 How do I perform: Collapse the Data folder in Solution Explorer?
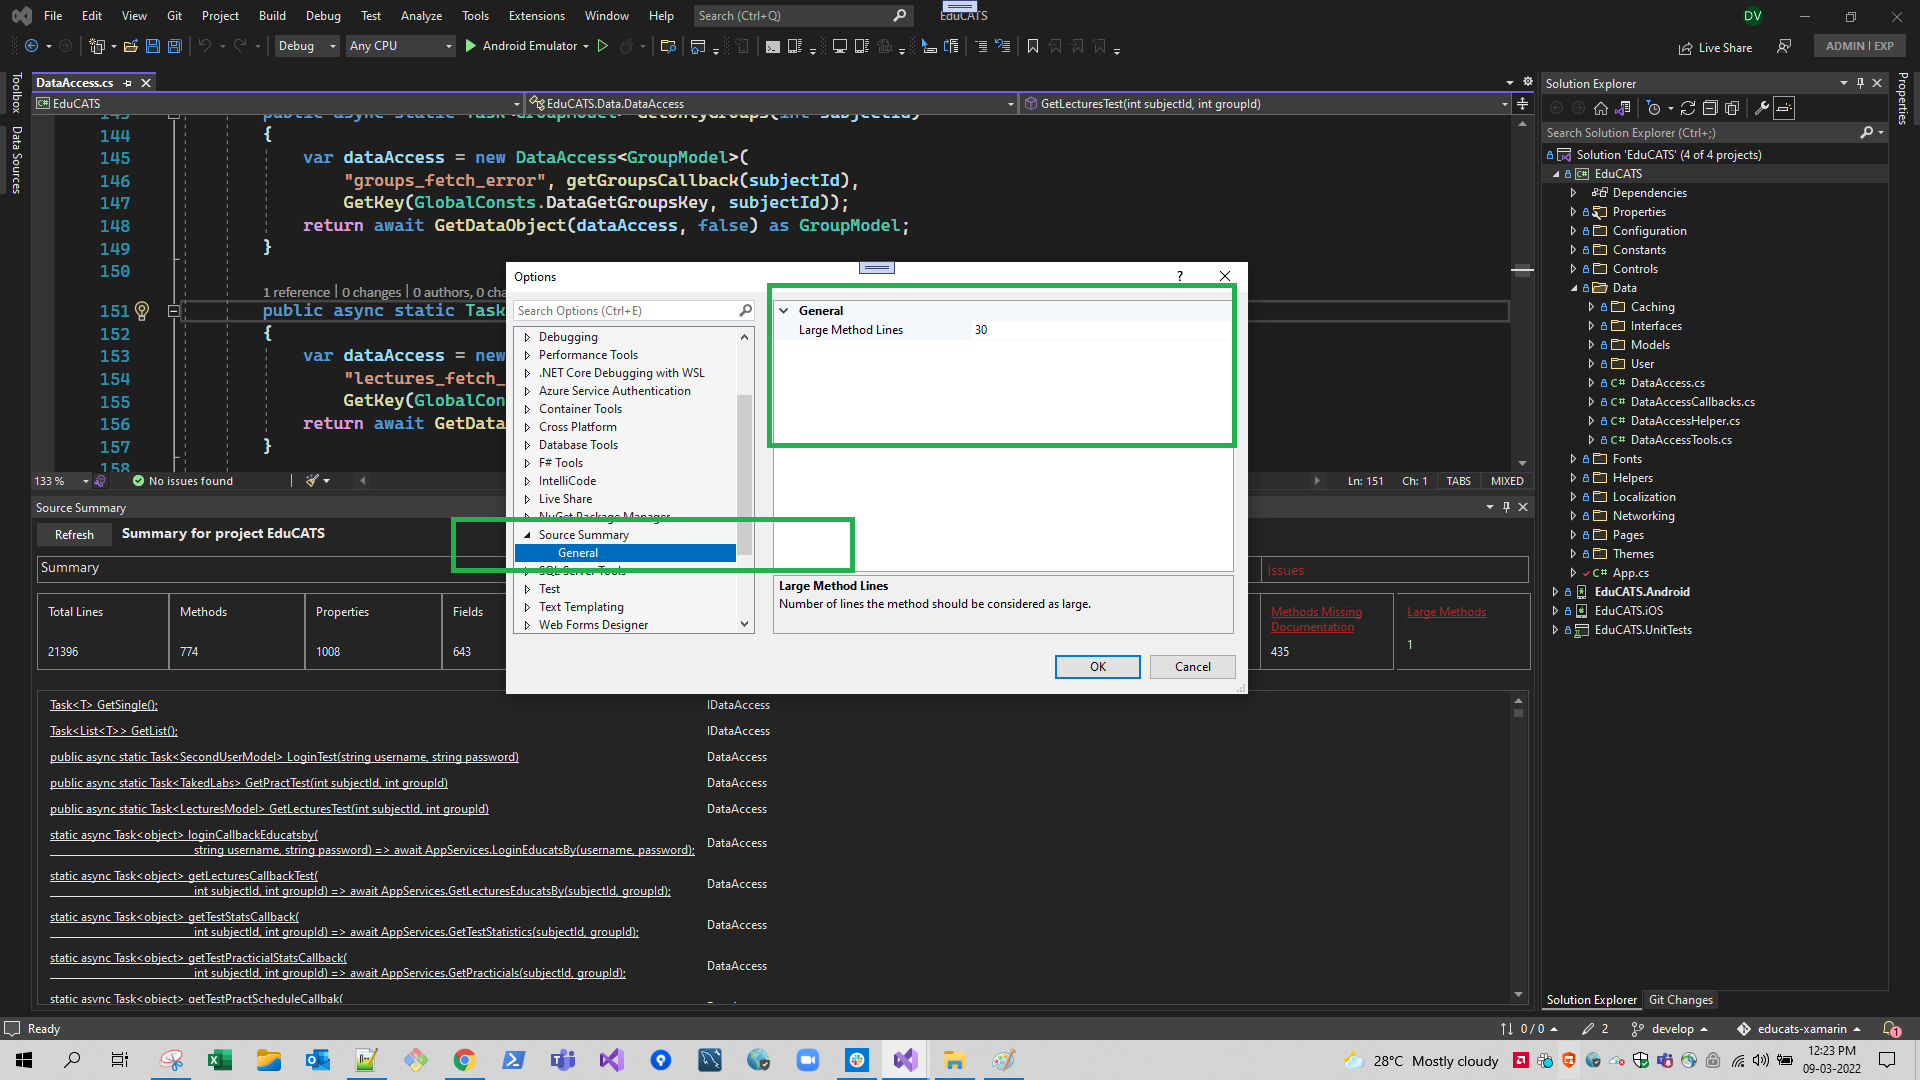coord(1573,288)
